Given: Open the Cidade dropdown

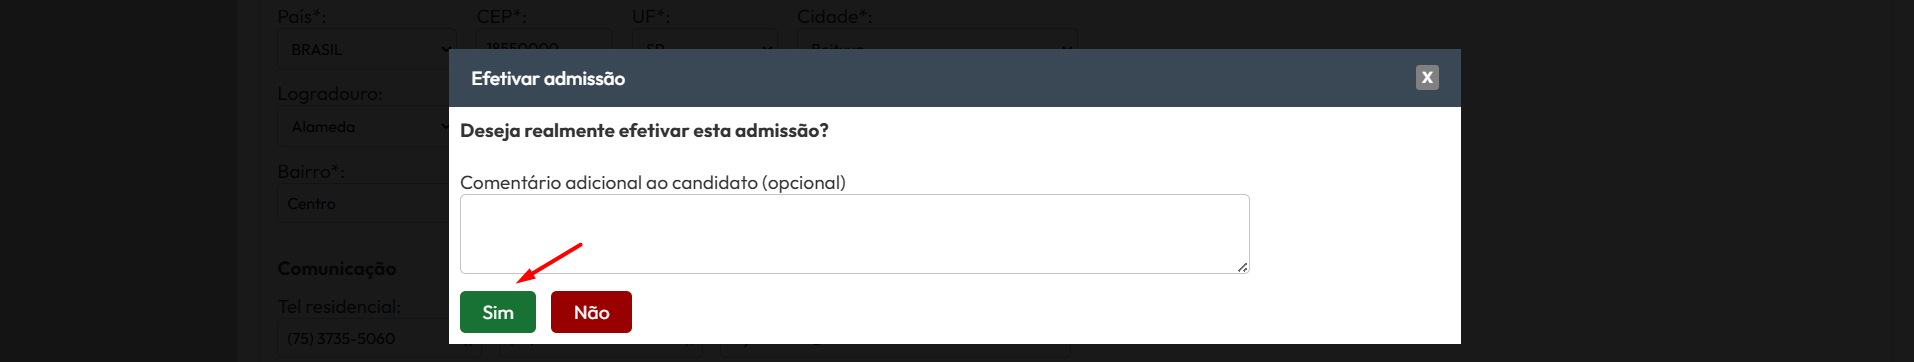Looking at the screenshot, I should point(937,40).
